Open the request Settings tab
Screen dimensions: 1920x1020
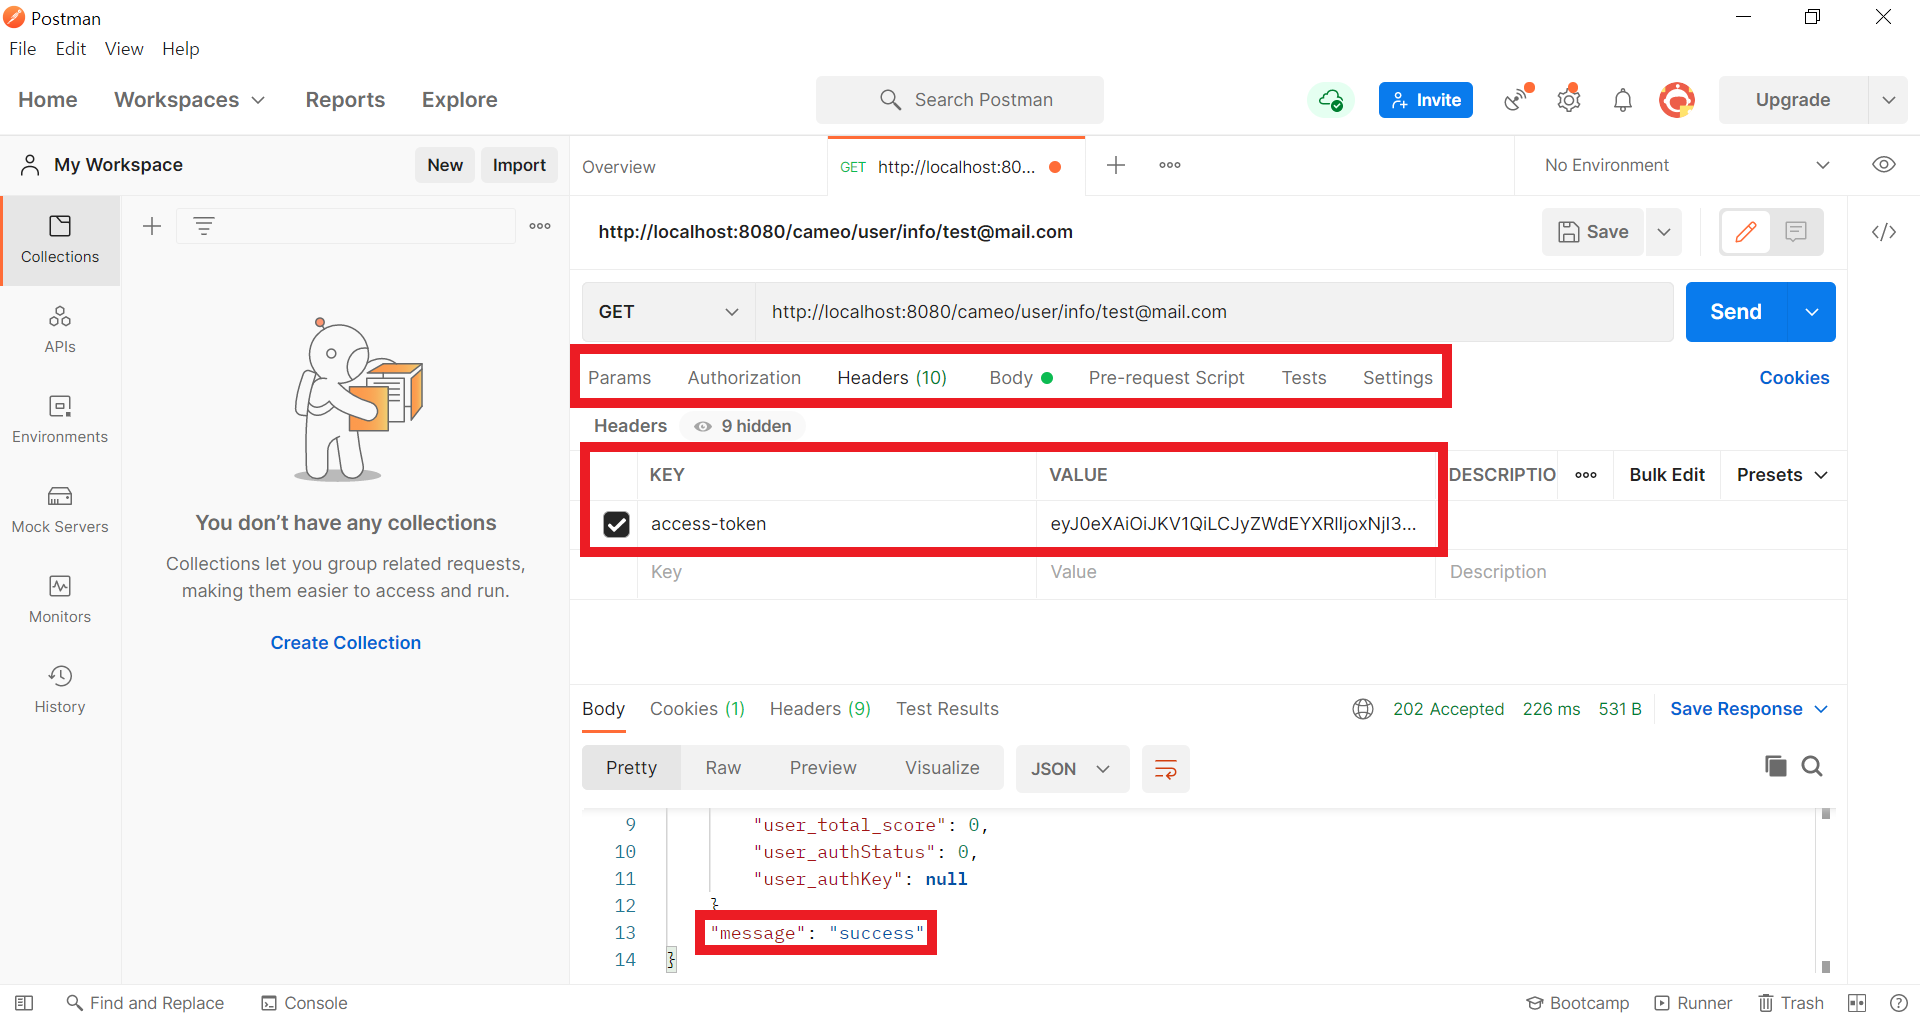pyautogui.click(x=1397, y=378)
